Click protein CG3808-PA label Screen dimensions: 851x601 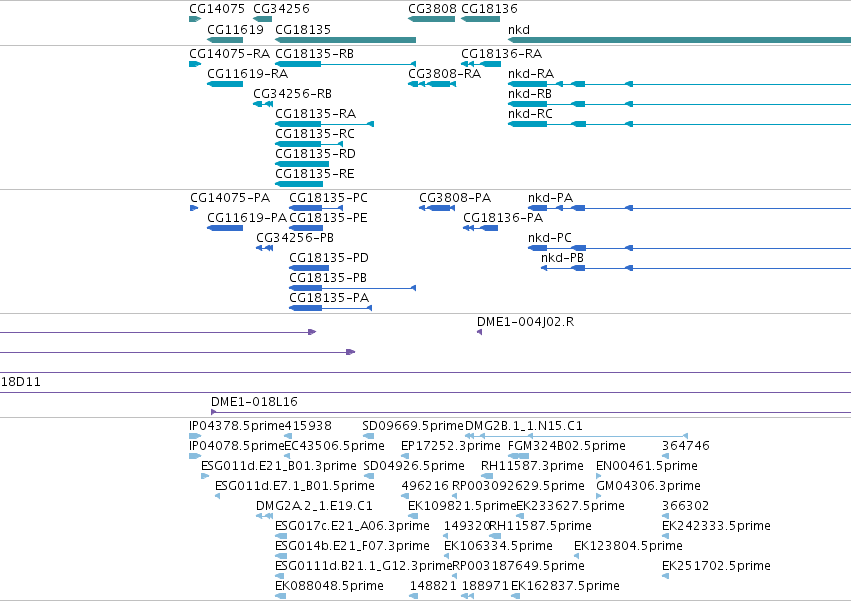[x=455, y=198]
